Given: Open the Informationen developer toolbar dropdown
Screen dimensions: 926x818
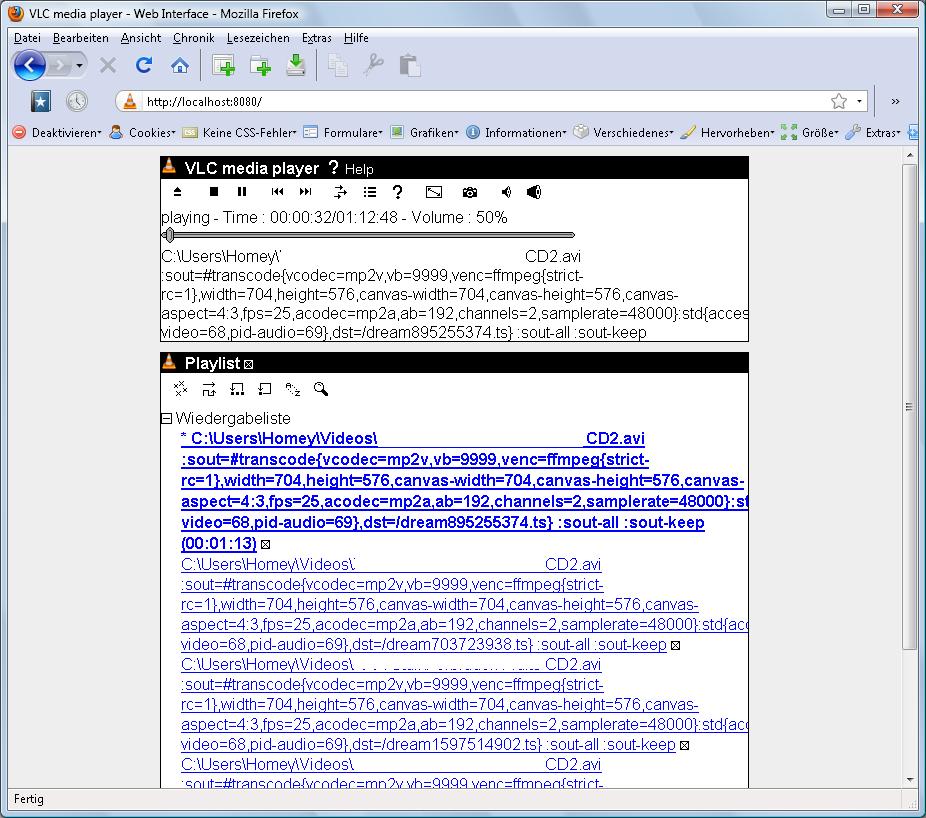Looking at the screenshot, I should pos(516,133).
